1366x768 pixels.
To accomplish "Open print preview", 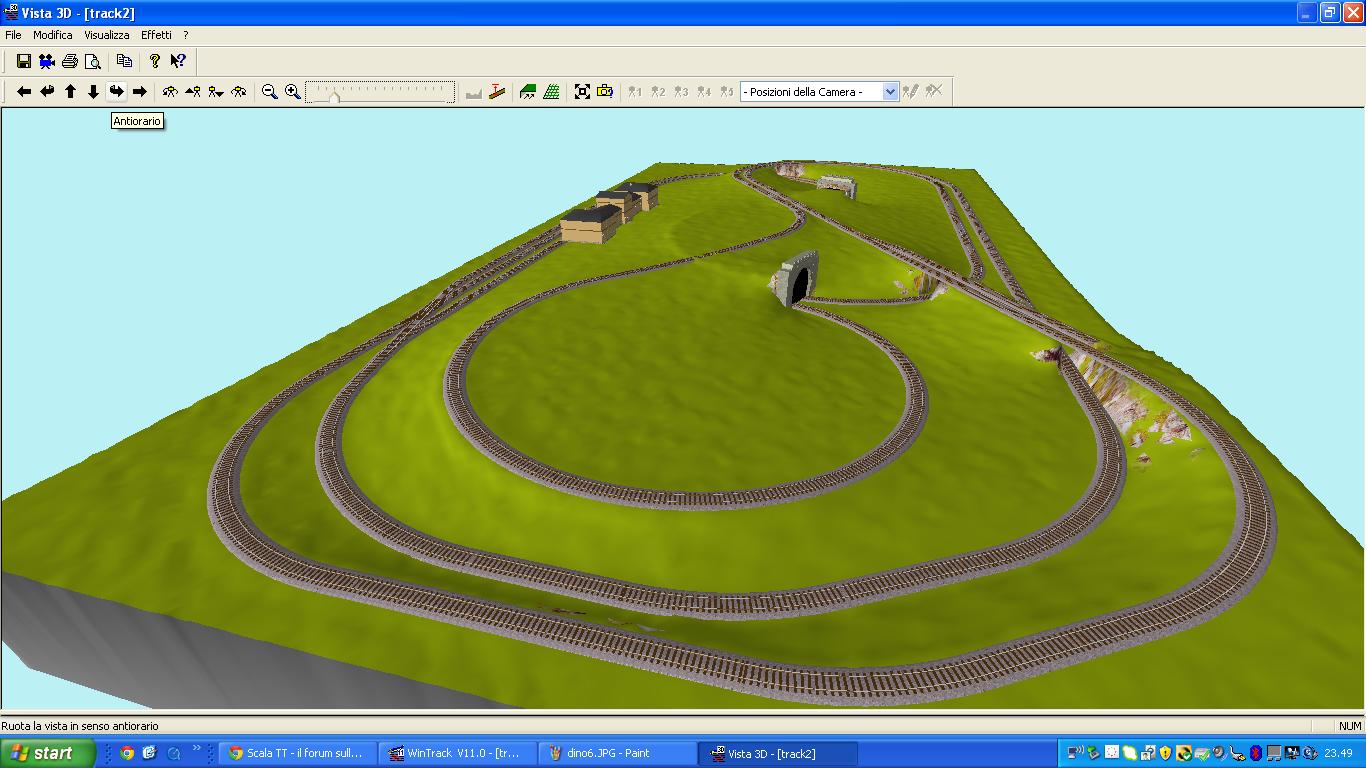I will [x=93, y=61].
